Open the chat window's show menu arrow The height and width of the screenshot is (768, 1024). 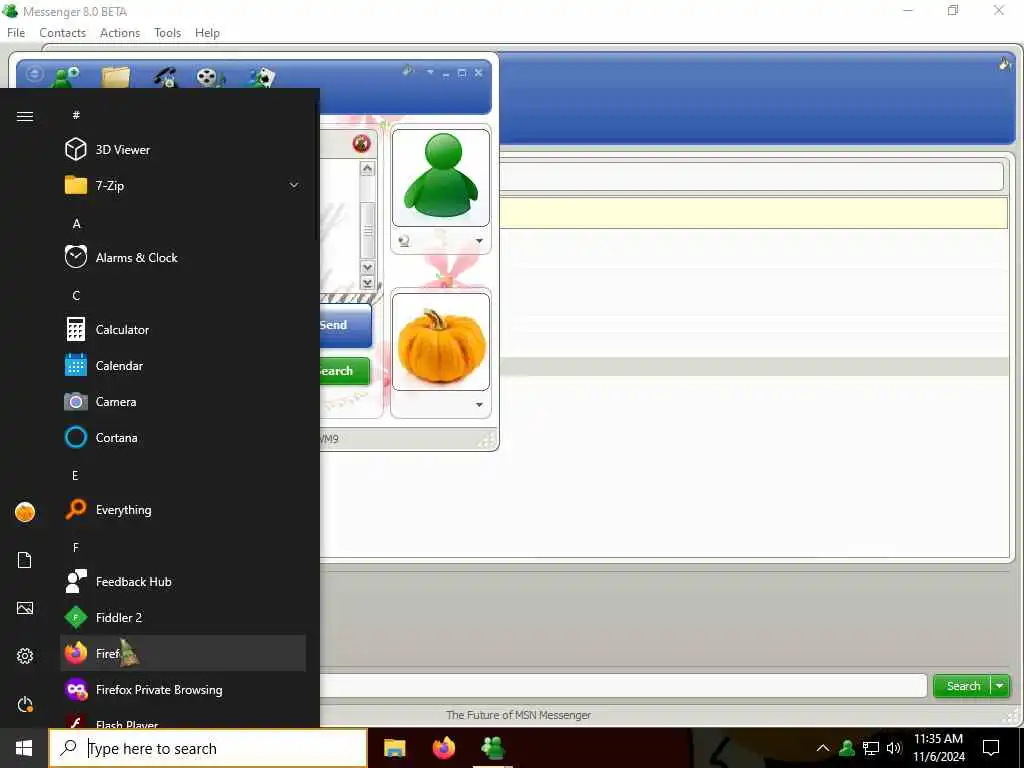click(430, 72)
